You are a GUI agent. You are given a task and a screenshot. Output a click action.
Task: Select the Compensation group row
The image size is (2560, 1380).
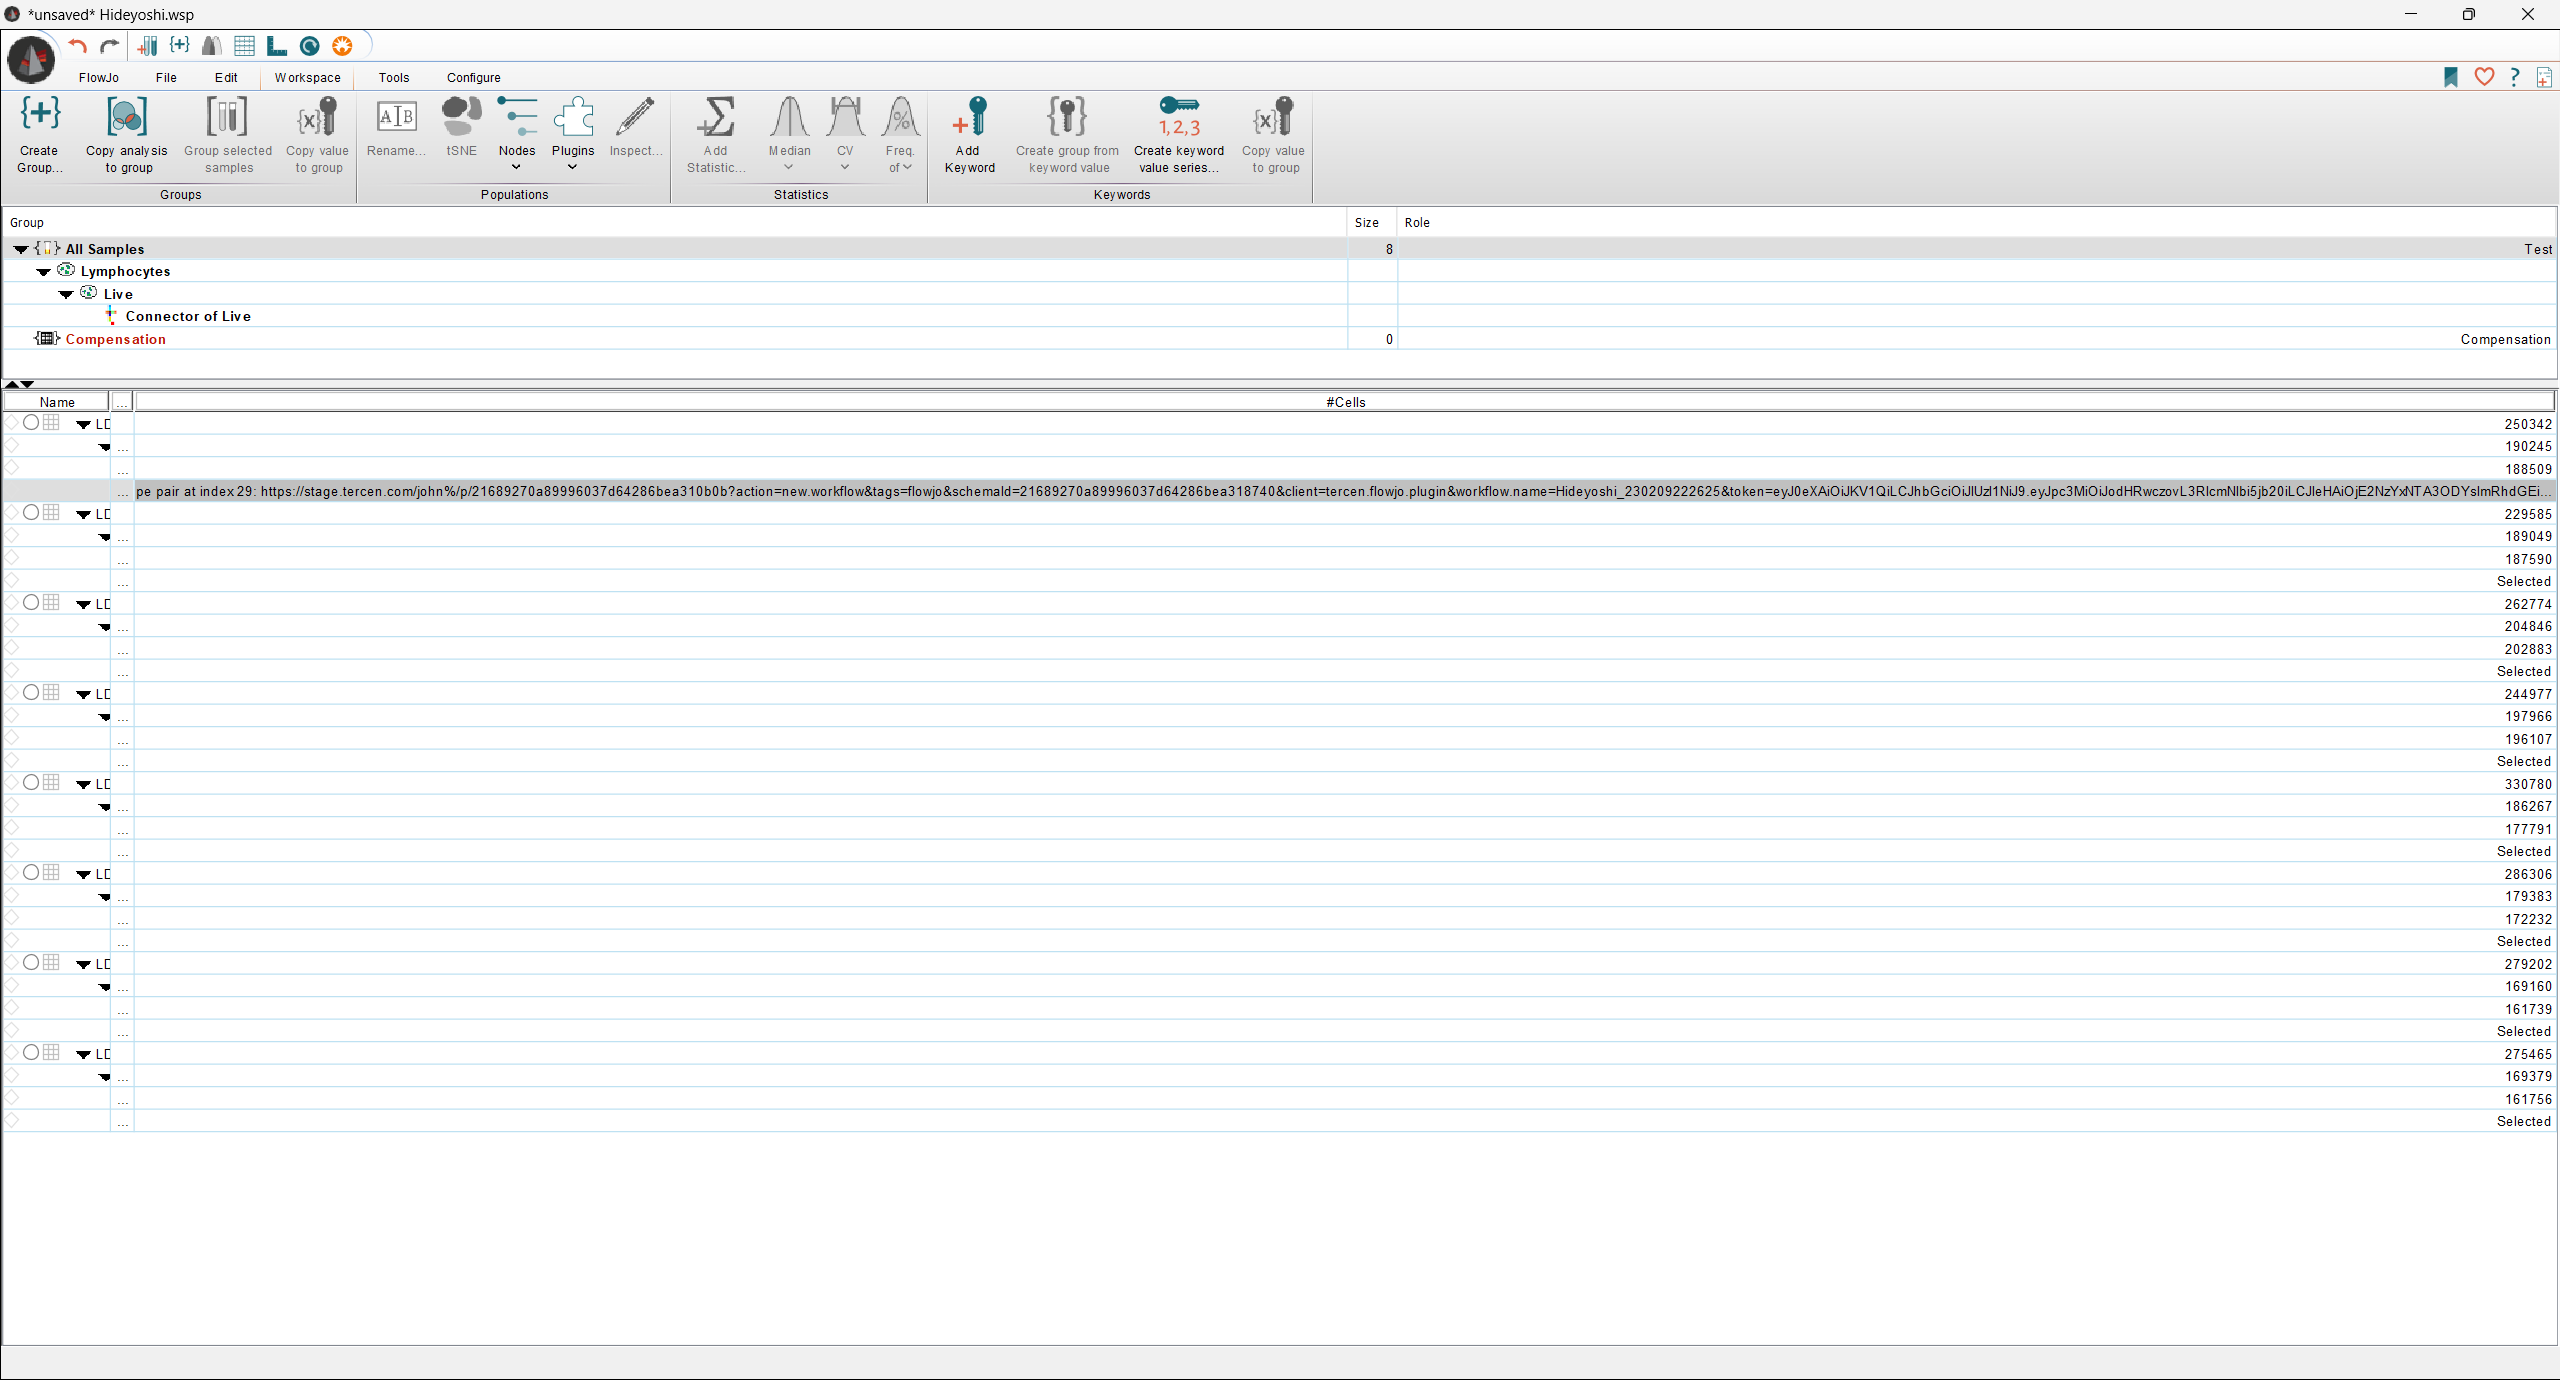(116, 340)
